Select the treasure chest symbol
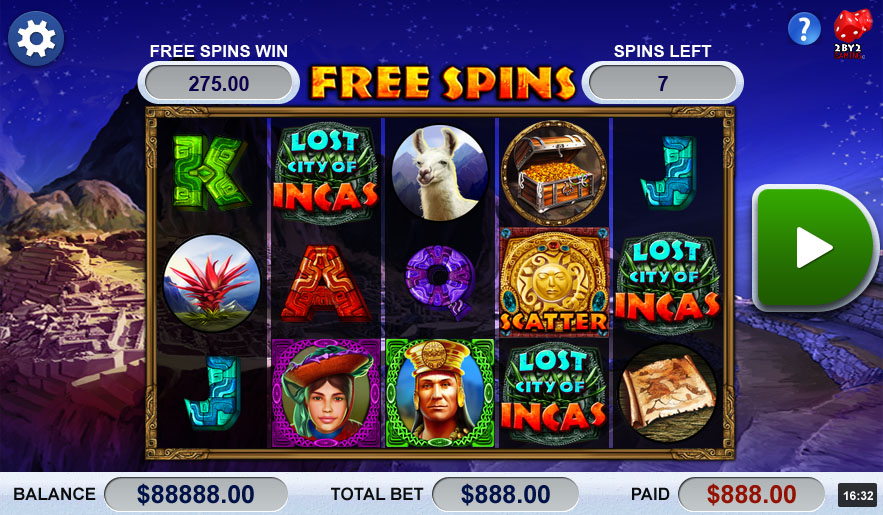This screenshot has width=883, height=515. point(554,173)
